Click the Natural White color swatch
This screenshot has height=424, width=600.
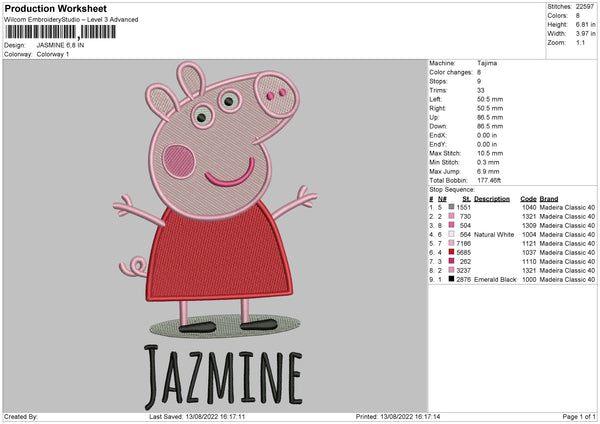(451, 234)
